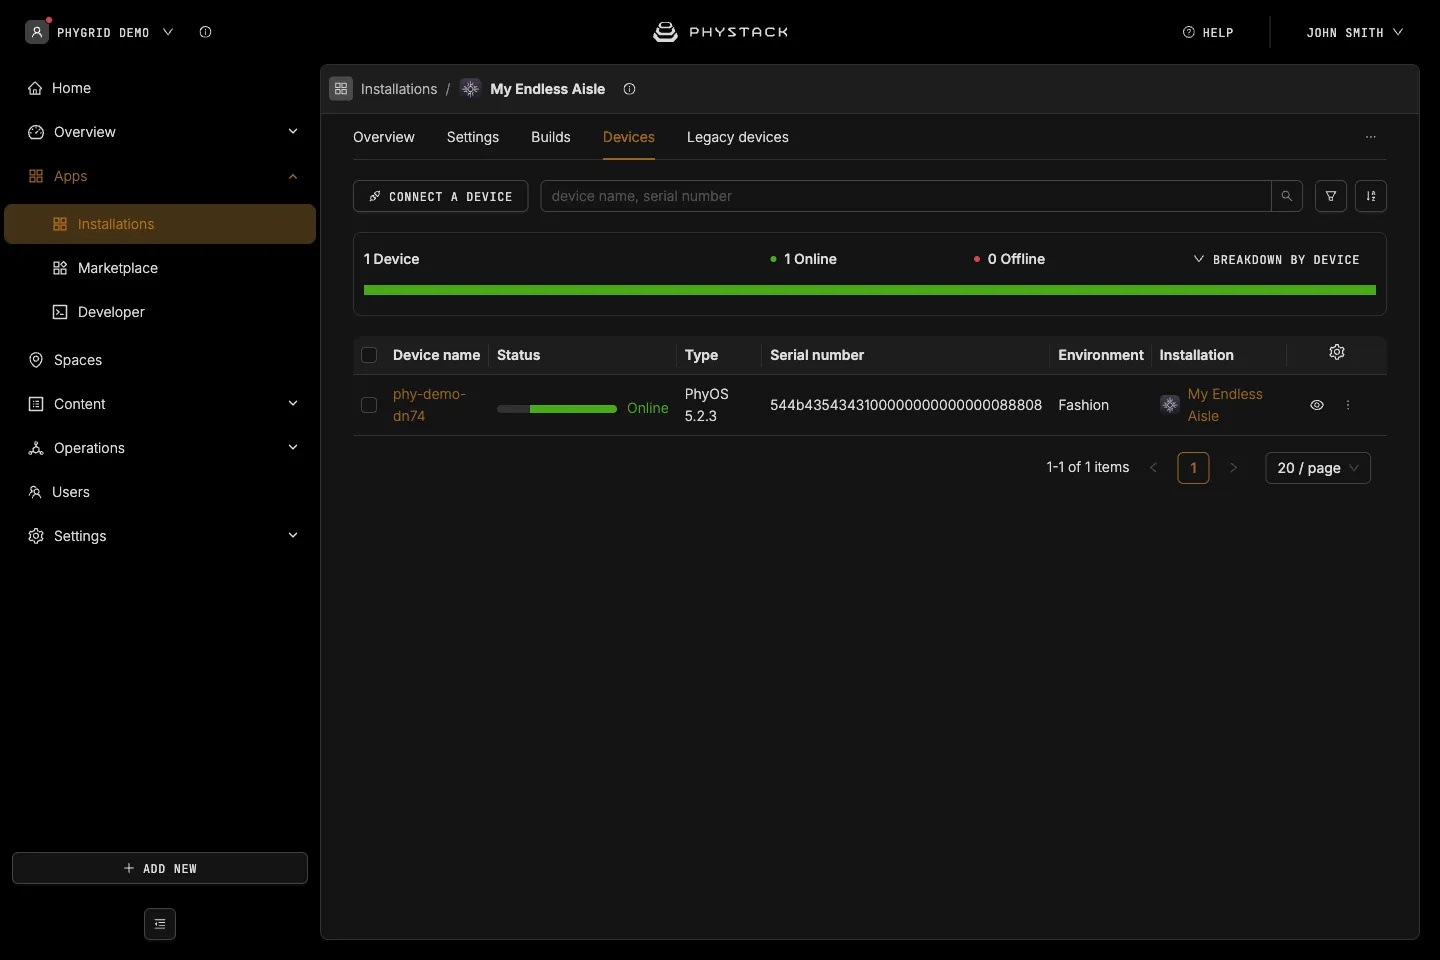Open row actions menu for phy-demo-dn74
This screenshot has width=1440, height=960.
coord(1348,405)
